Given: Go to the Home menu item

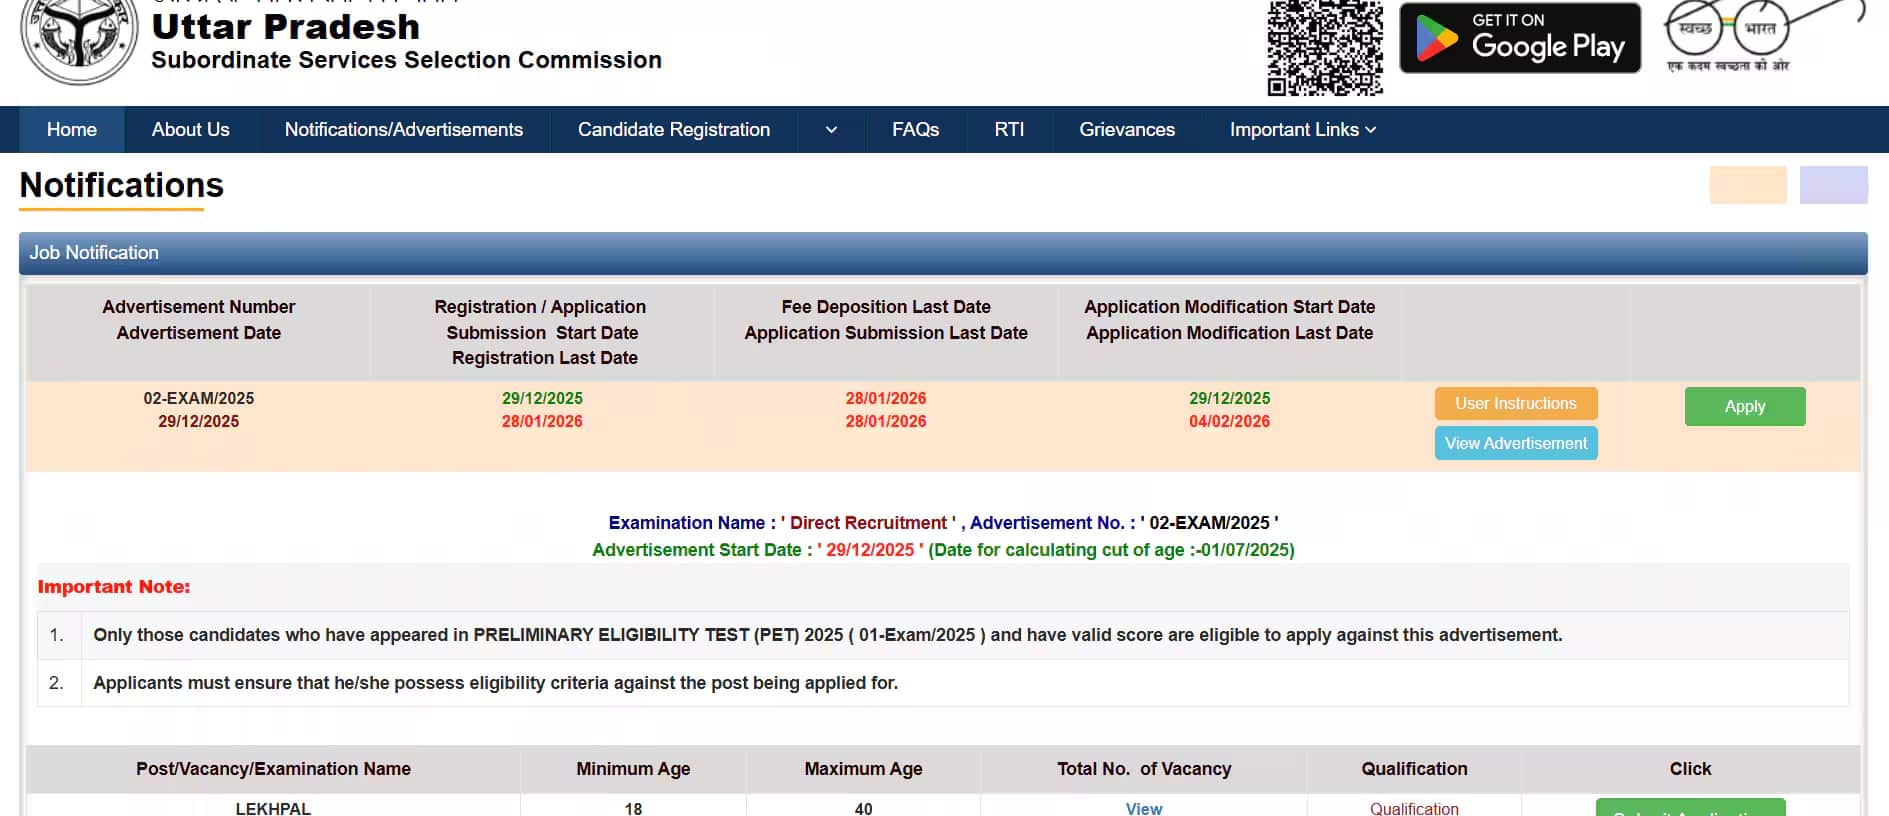Looking at the screenshot, I should tap(72, 130).
